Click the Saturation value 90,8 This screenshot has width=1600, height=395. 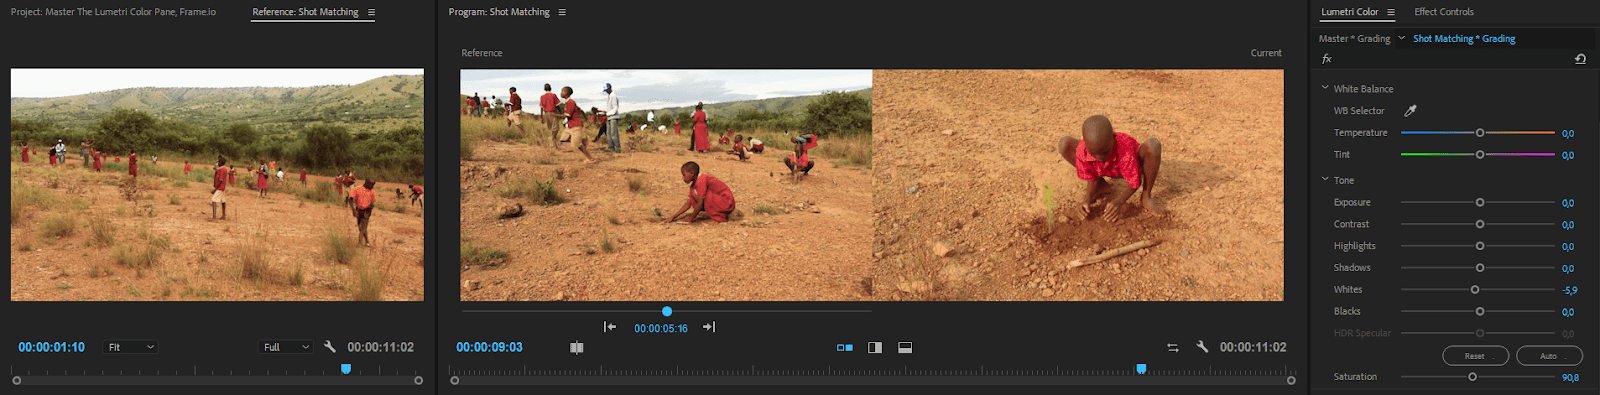(1570, 377)
